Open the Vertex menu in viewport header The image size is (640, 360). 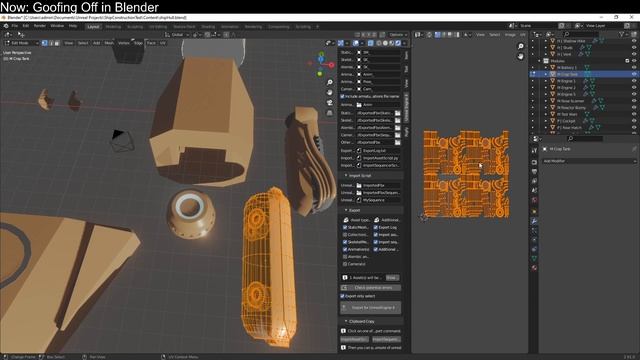click(x=124, y=43)
